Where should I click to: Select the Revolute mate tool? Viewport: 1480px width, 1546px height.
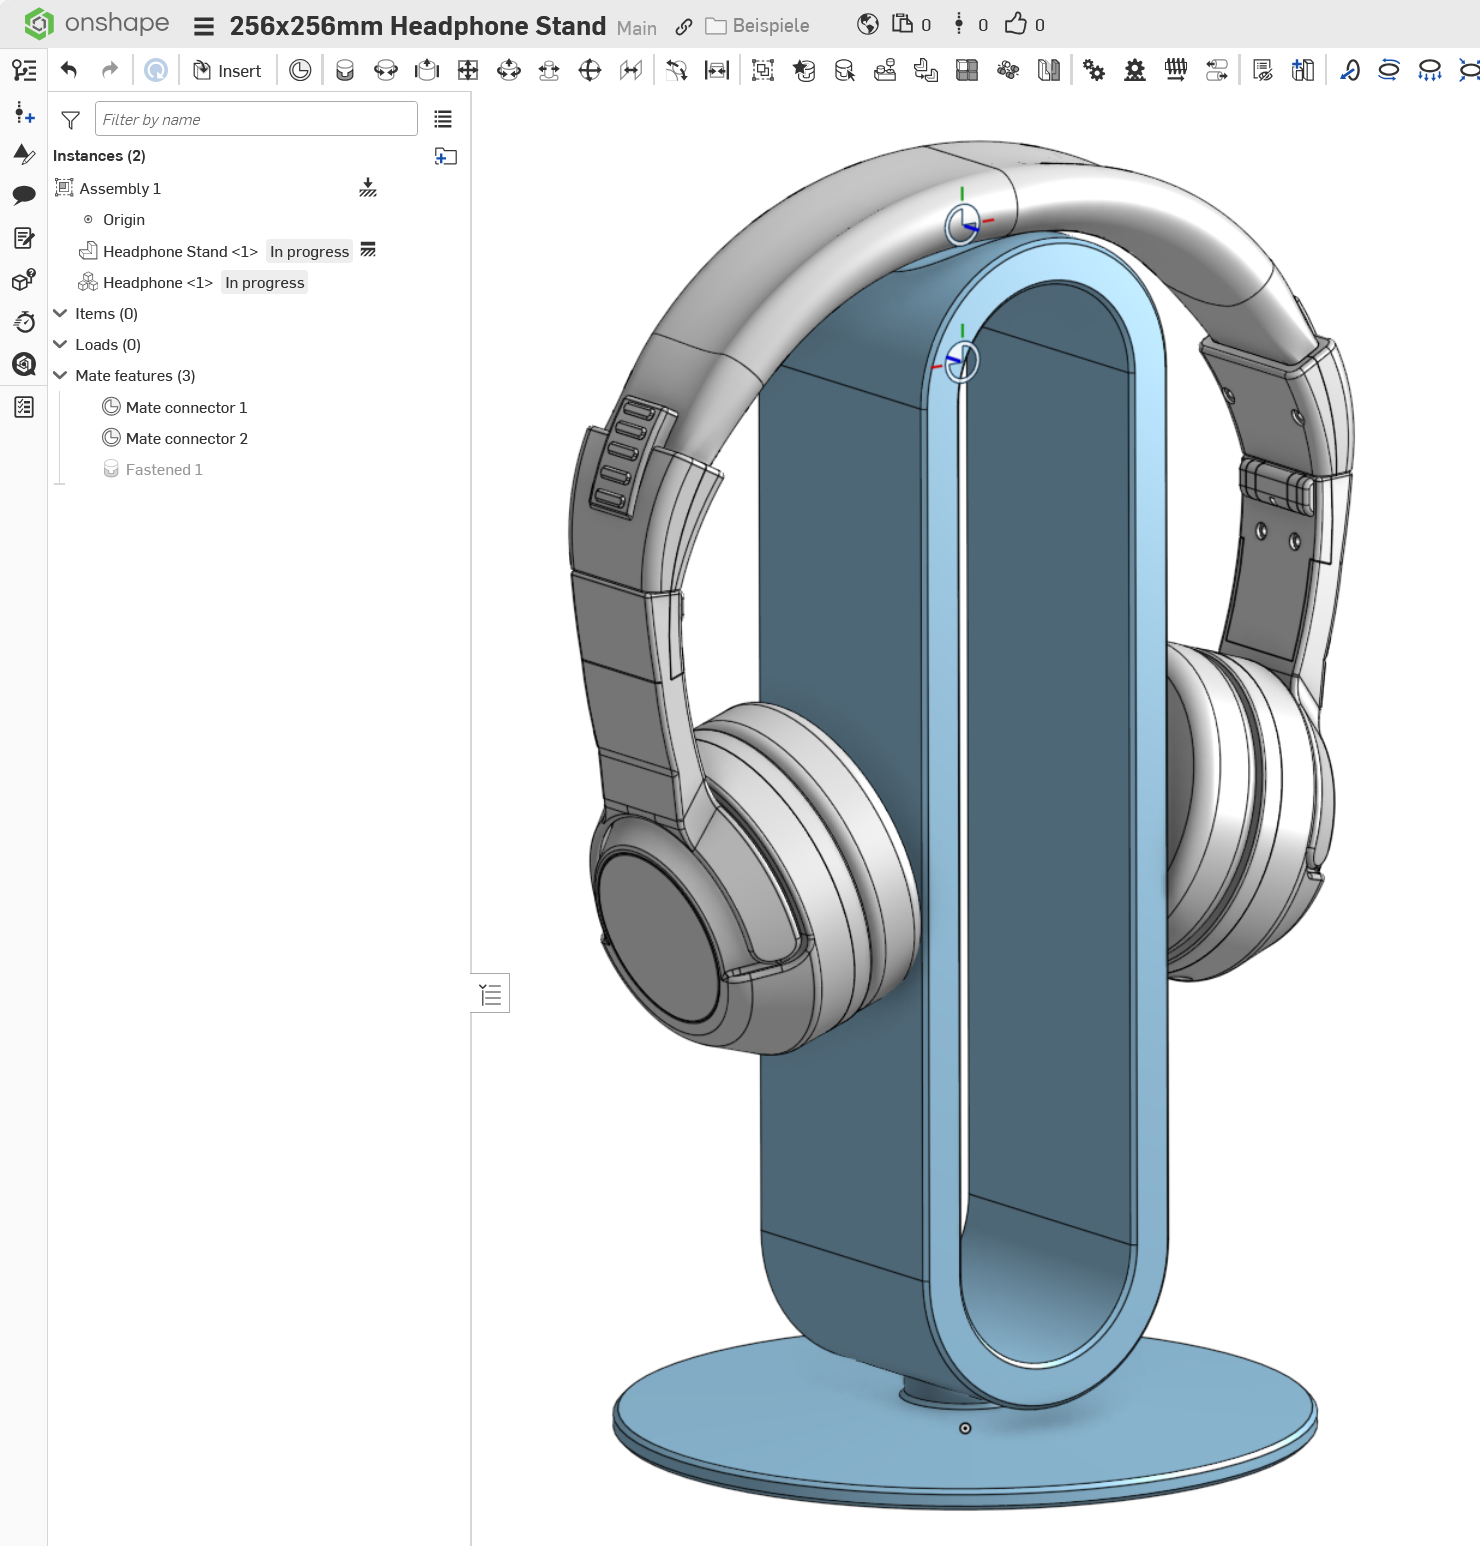tap(386, 70)
